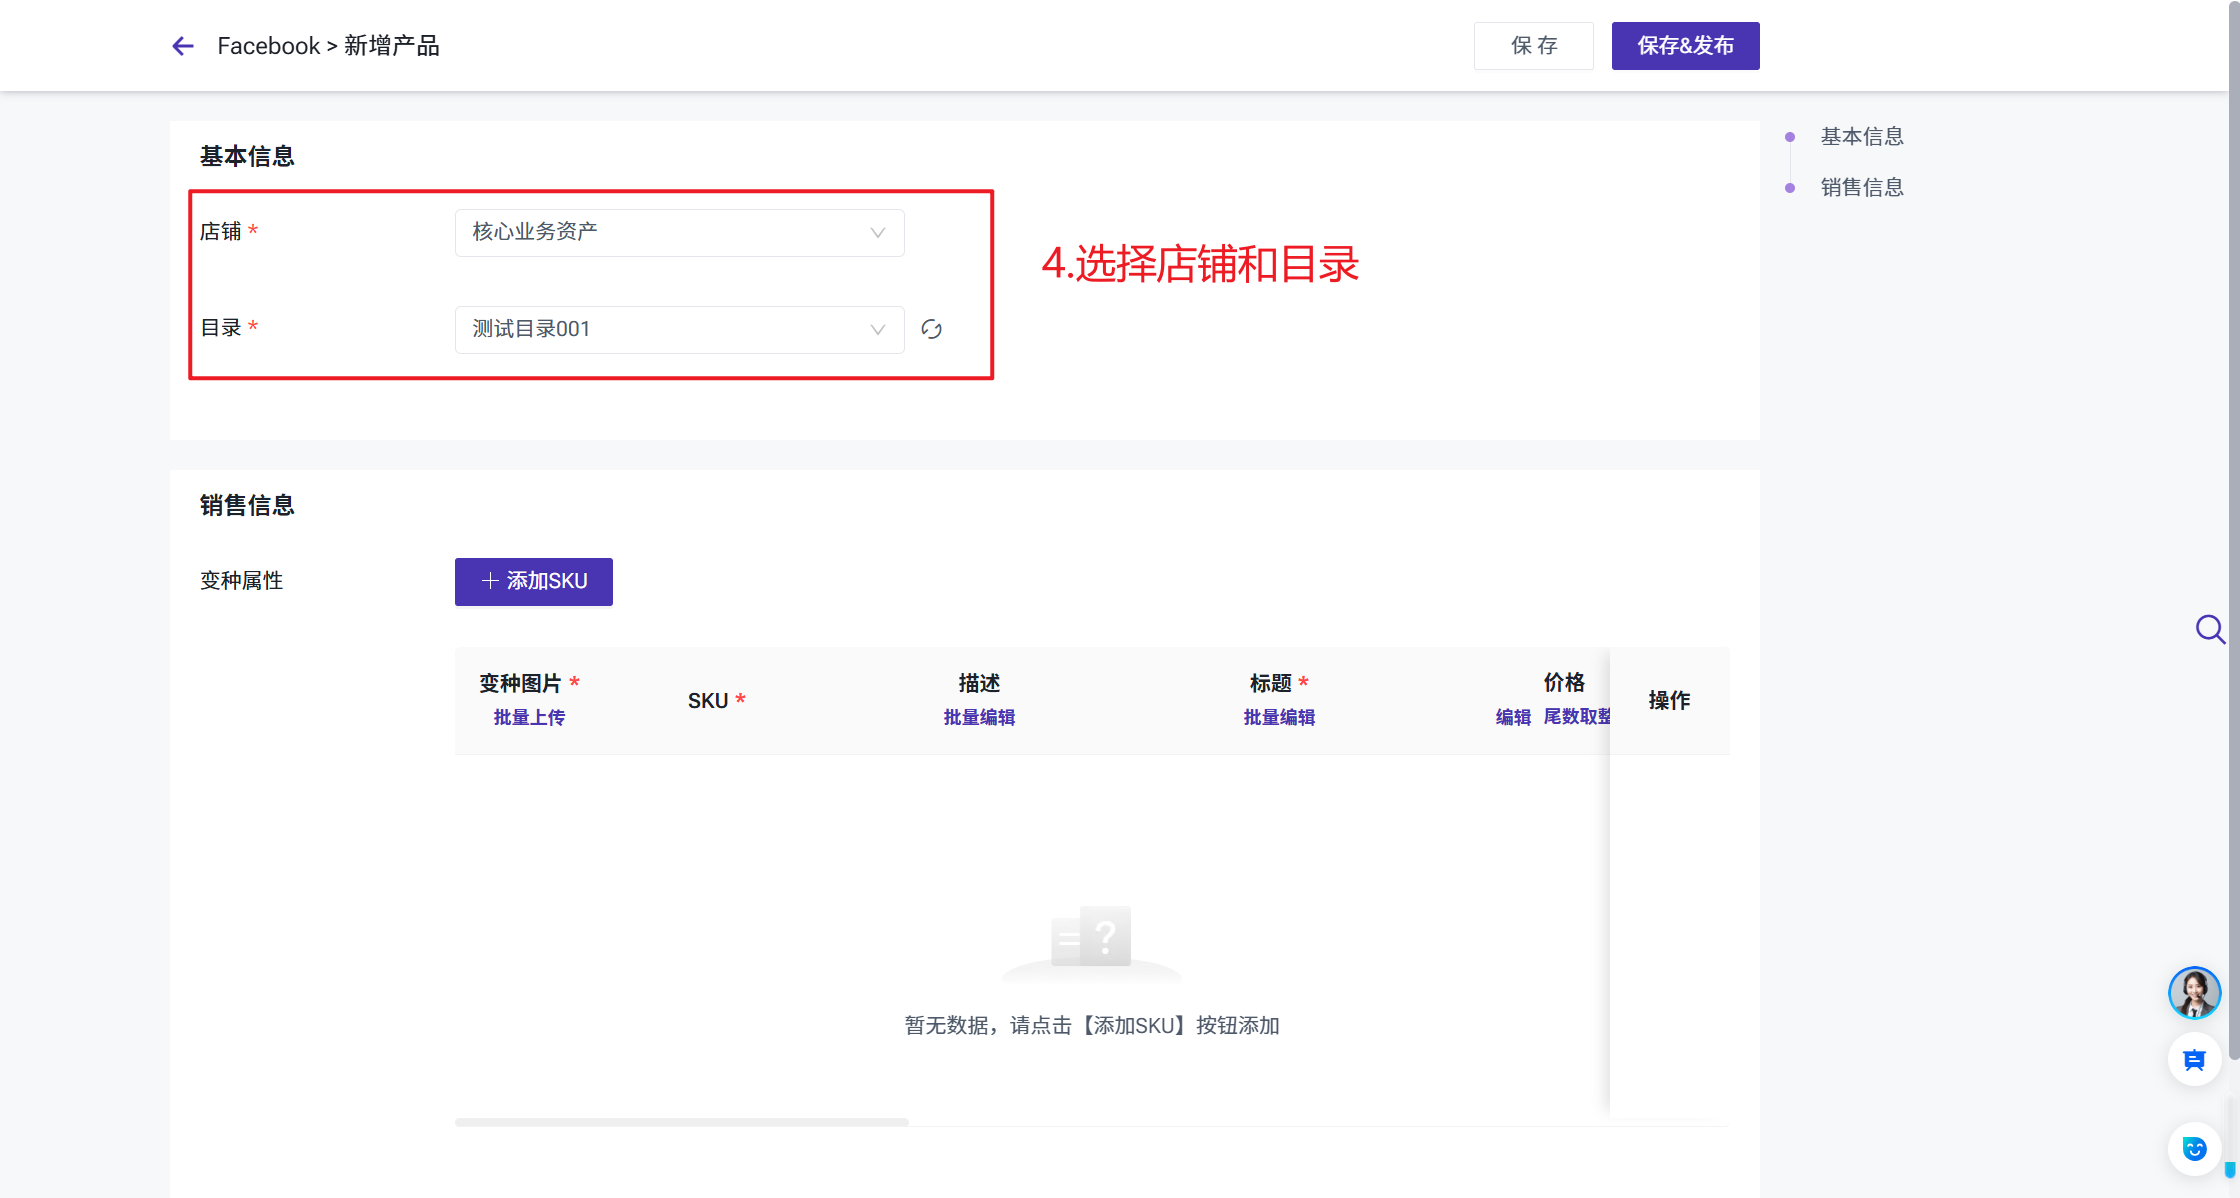Click the plus icon on 添加SKU button
The width and height of the screenshot is (2240, 1198).
point(490,581)
